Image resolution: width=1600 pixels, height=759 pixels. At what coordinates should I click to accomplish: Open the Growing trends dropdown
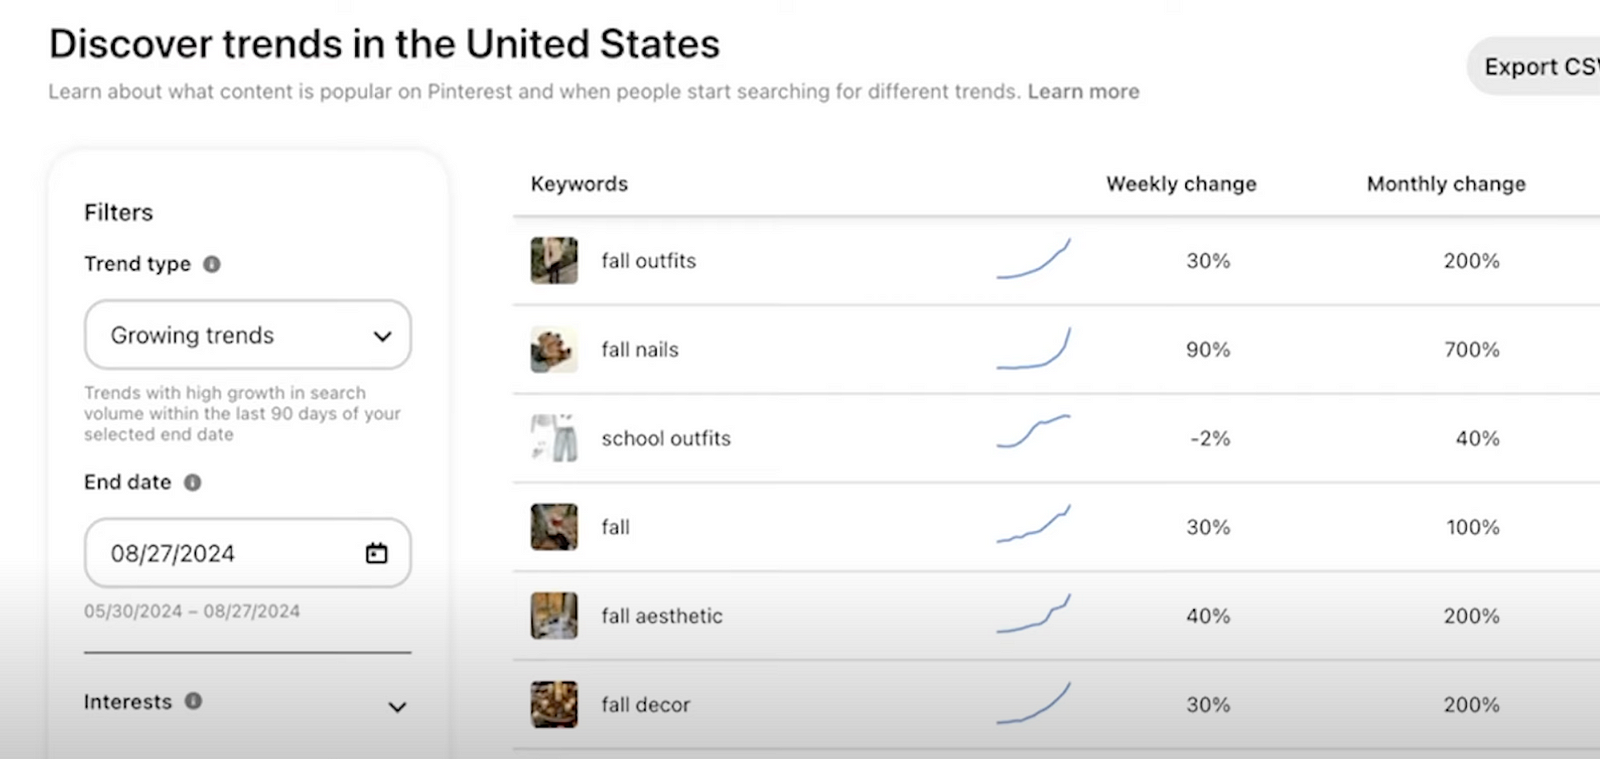click(247, 335)
